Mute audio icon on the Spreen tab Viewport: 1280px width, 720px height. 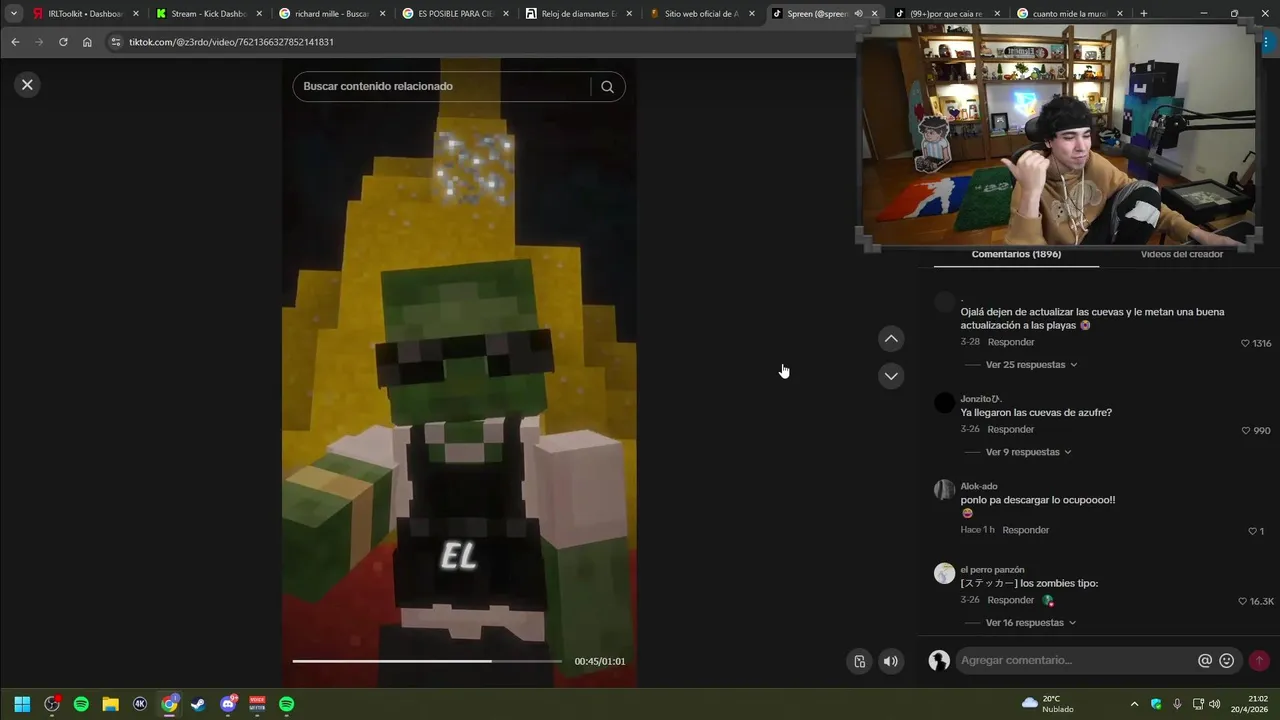(858, 14)
